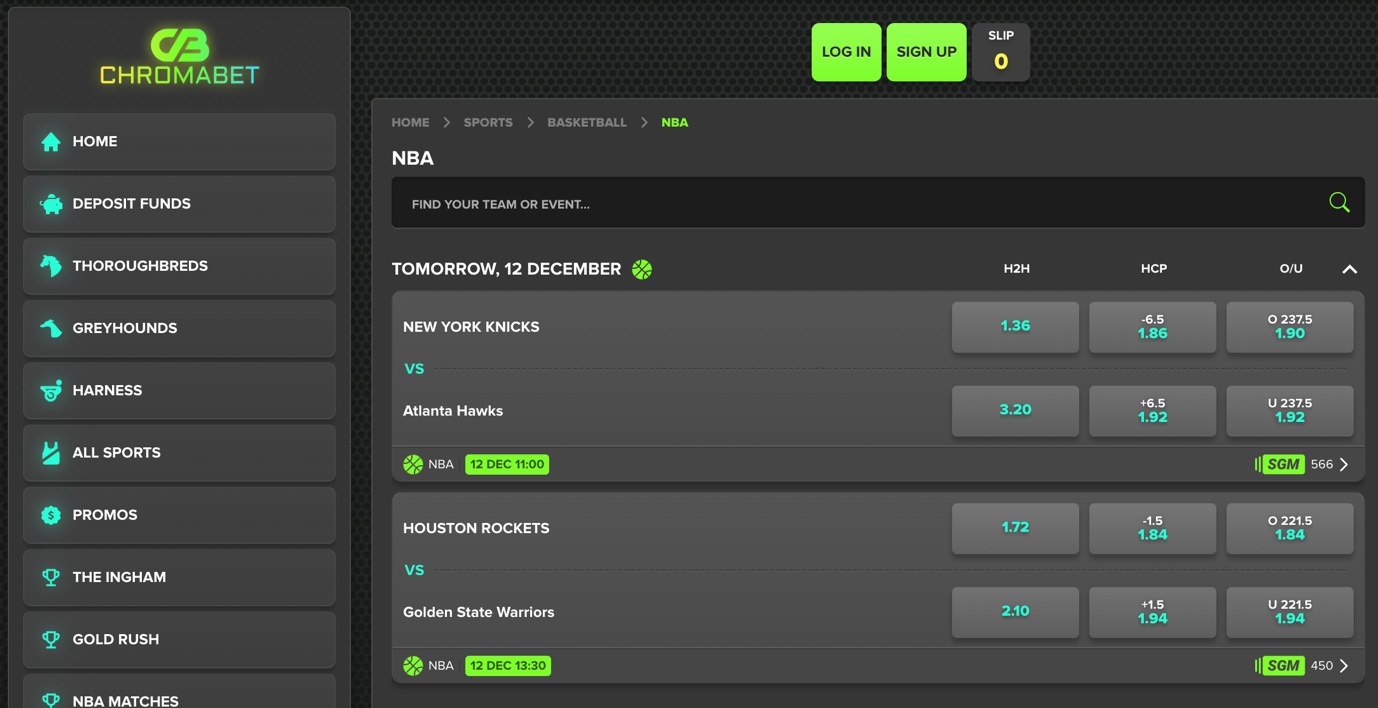Click the ChromaBet logo
The image size is (1378, 708).
tap(180, 57)
